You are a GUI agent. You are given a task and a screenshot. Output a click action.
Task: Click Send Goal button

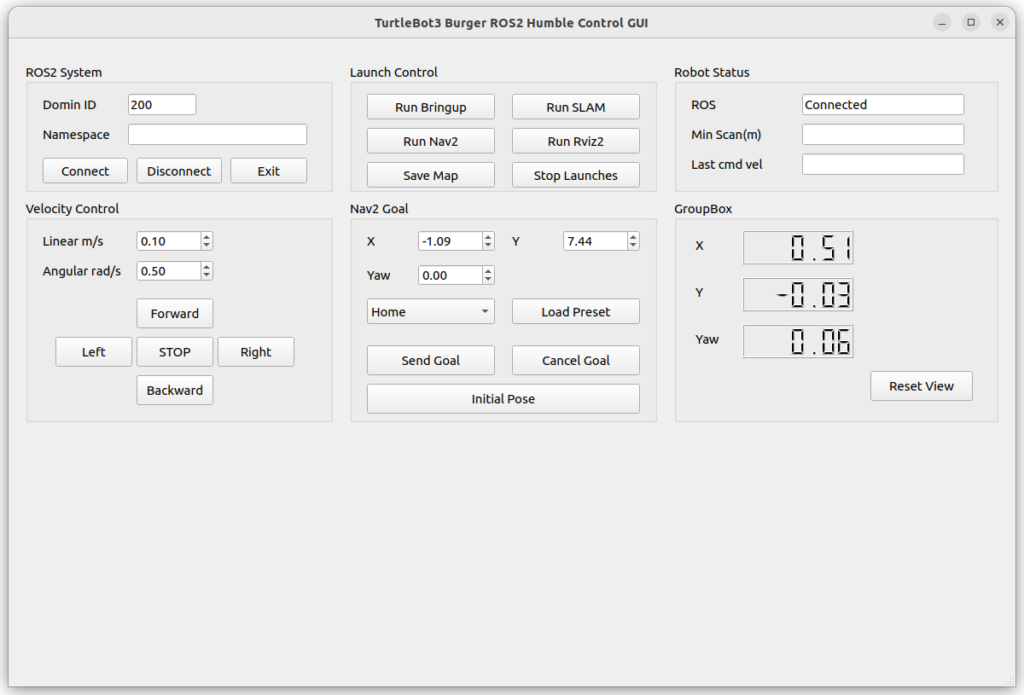(x=430, y=360)
